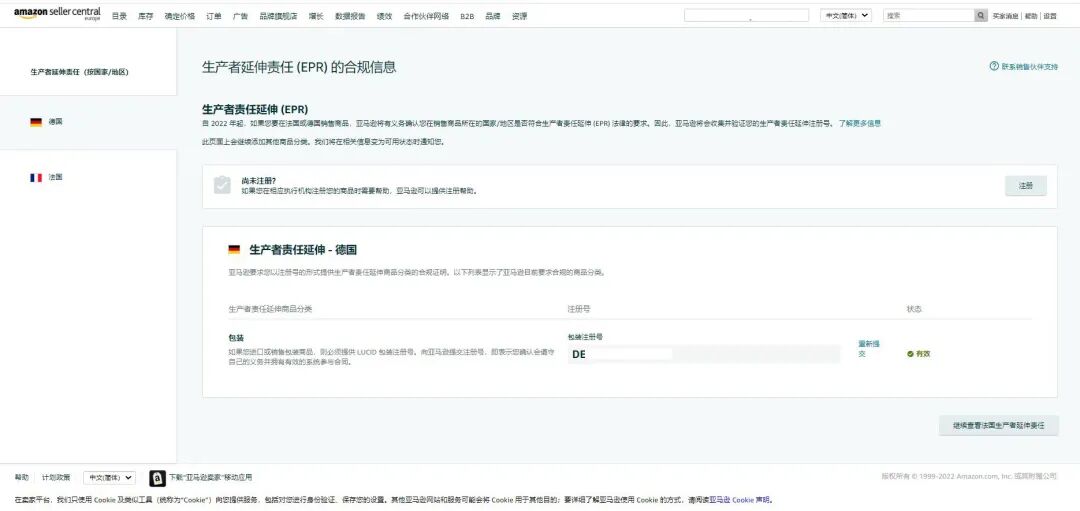Click the search magnifier icon
The image size is (1080, 511).
coord(981,15)
